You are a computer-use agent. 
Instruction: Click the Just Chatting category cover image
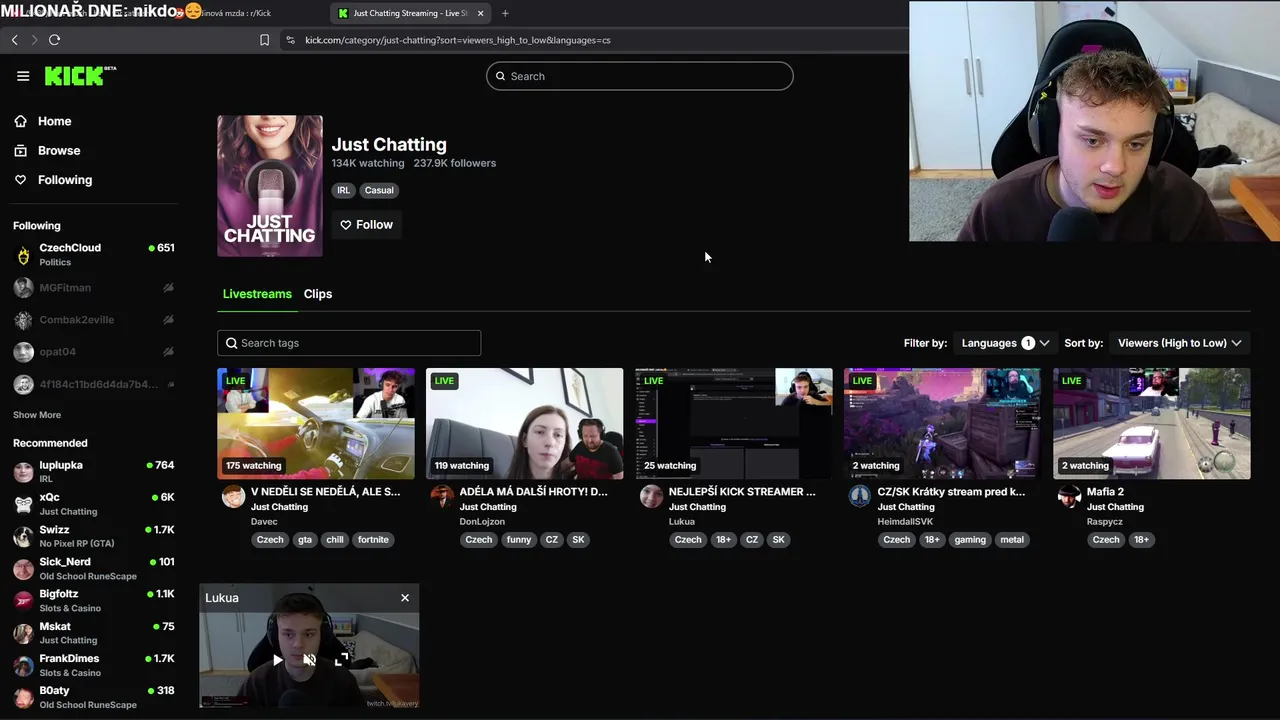click(270, 186)
